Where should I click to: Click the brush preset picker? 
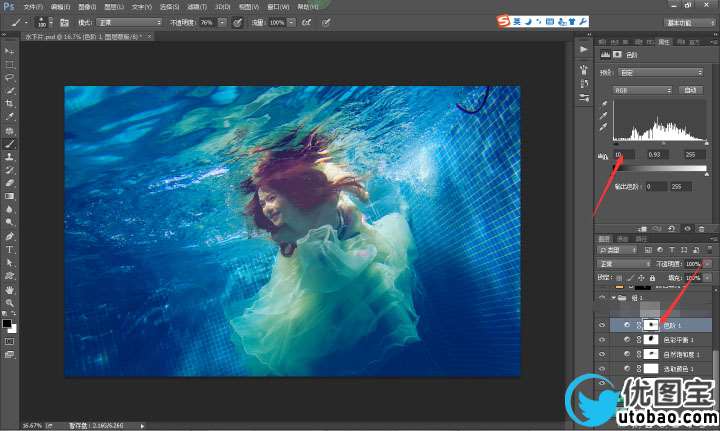45,22
